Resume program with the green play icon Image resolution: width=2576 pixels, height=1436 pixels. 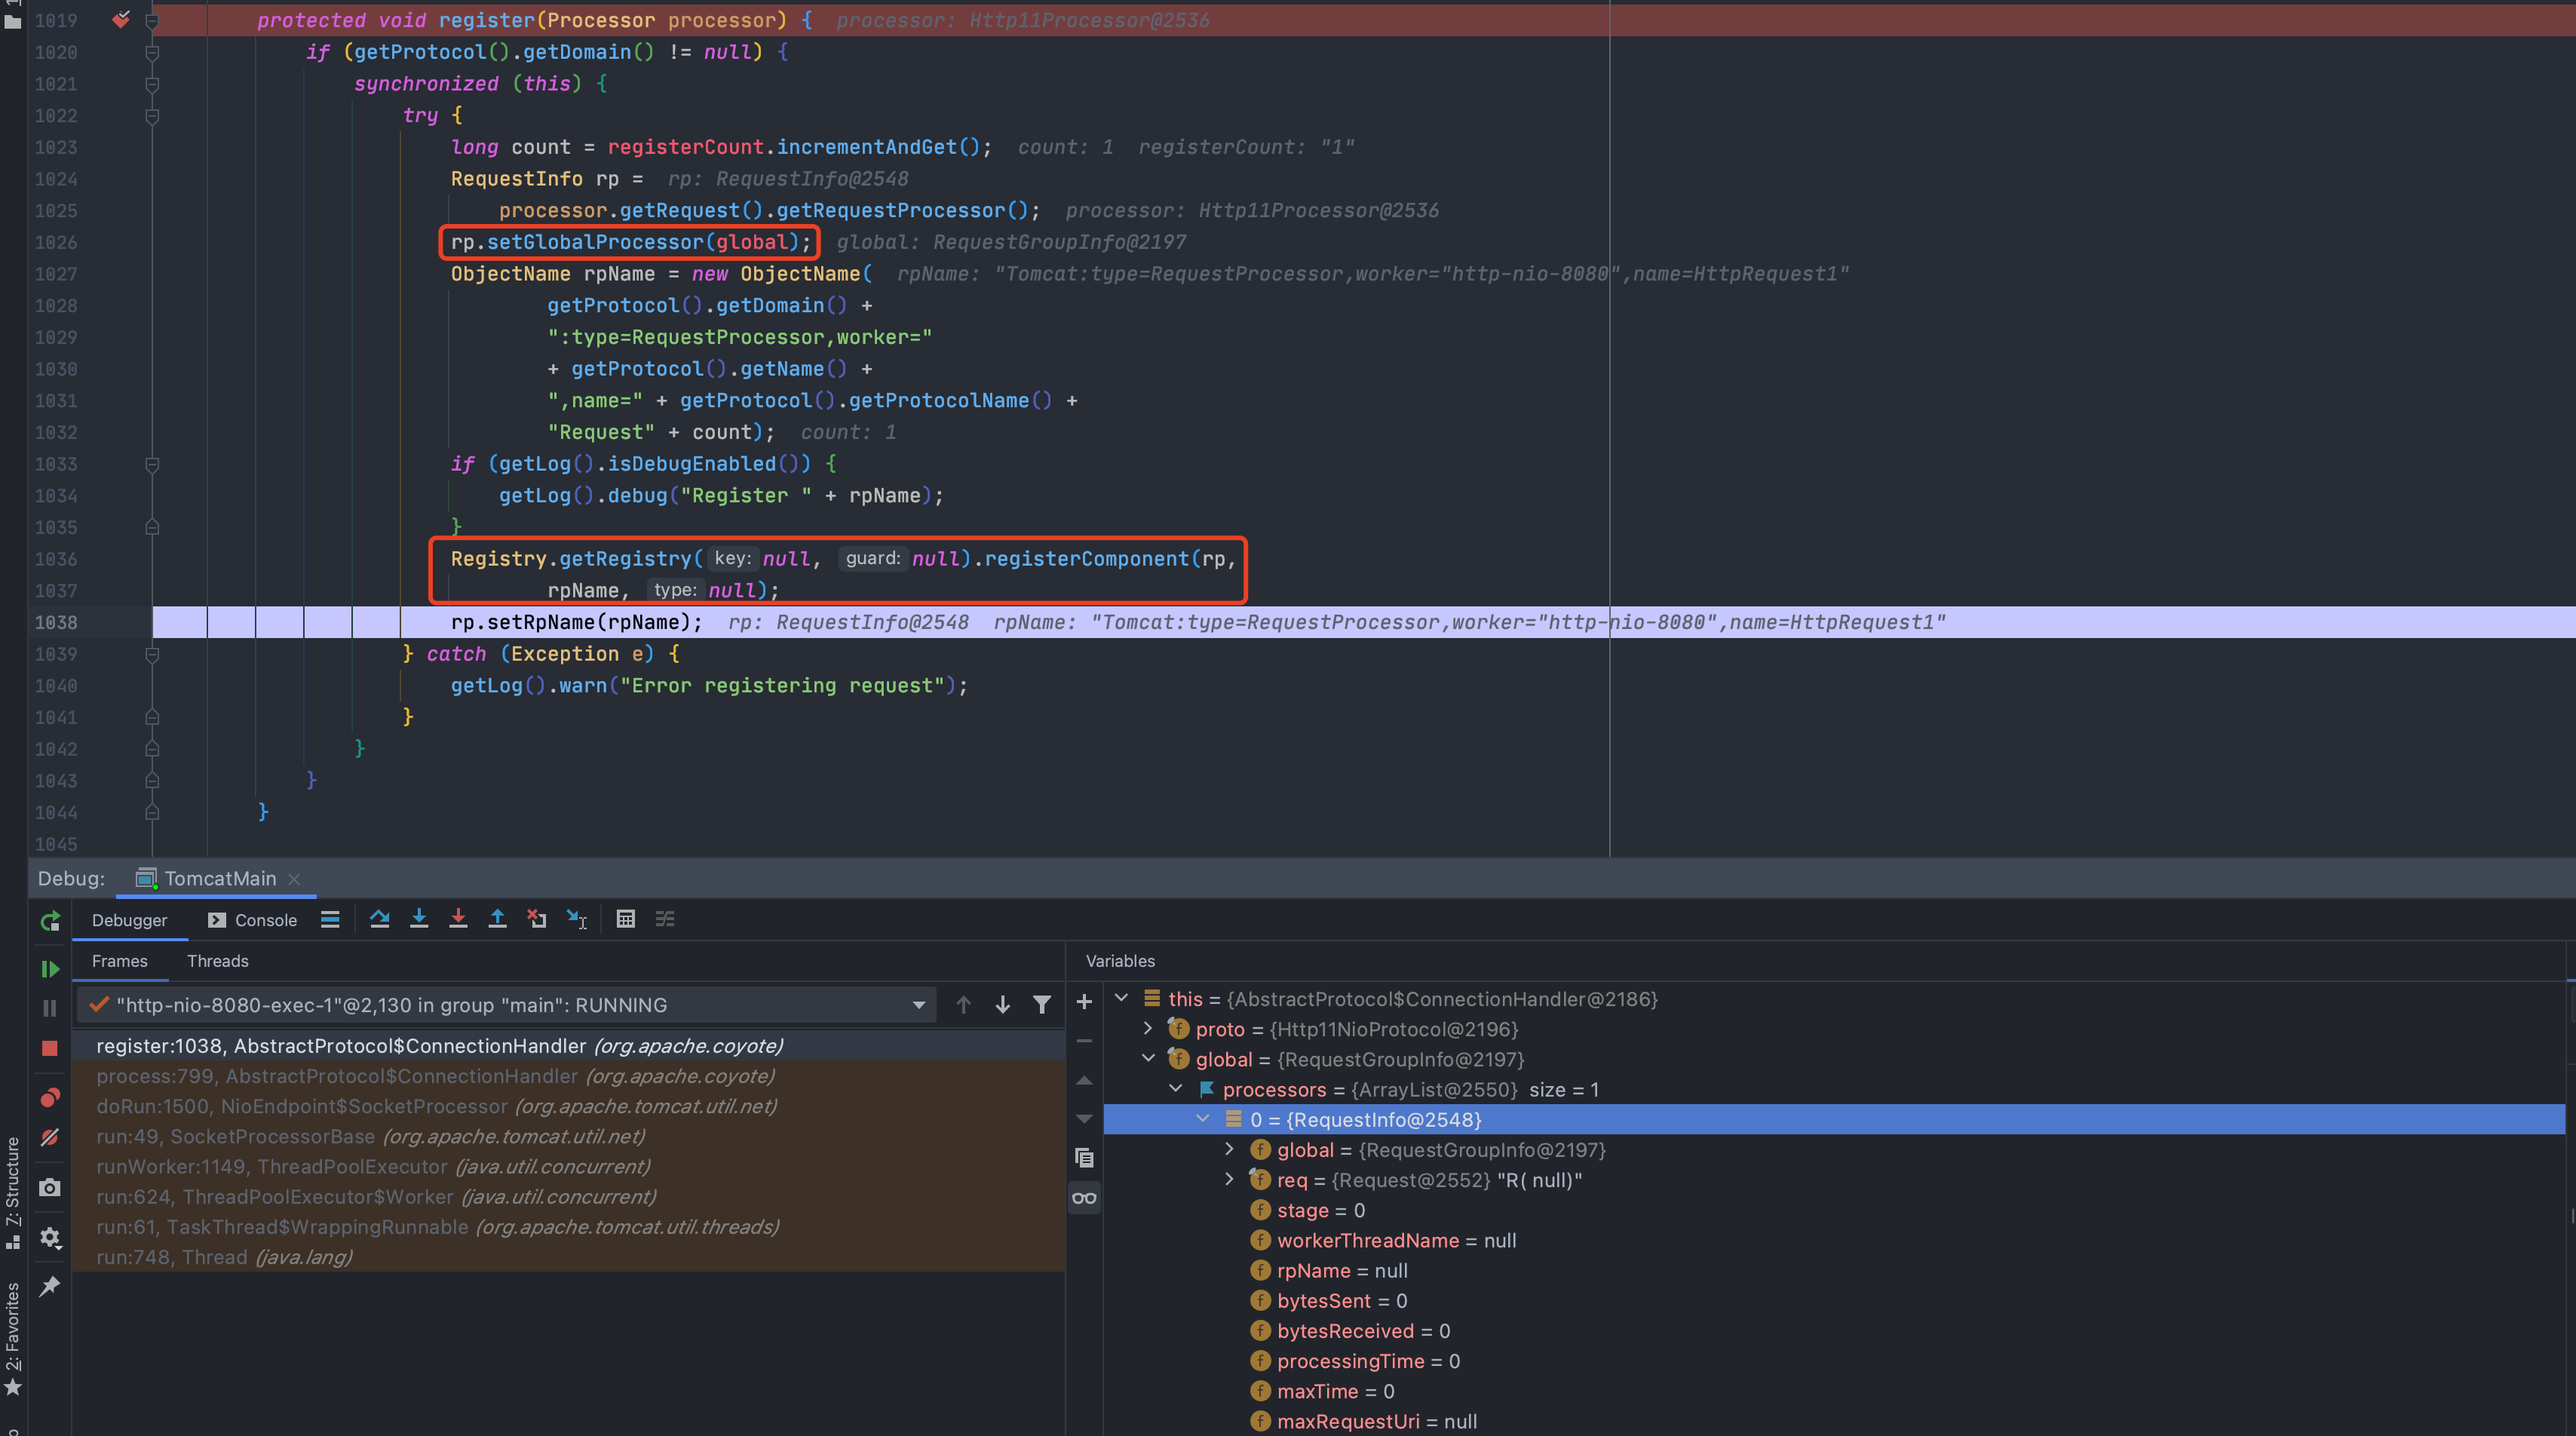pyautogui.click(x=50, y=969)
